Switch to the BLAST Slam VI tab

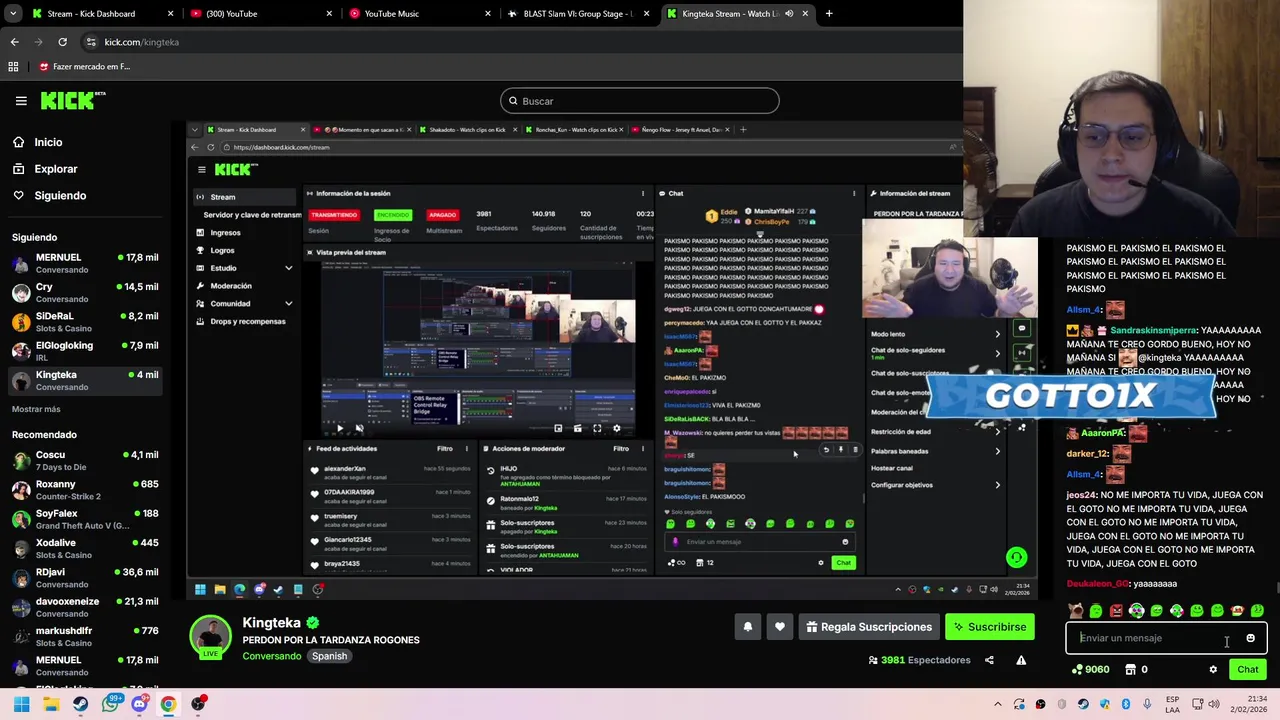pos(578,14)
